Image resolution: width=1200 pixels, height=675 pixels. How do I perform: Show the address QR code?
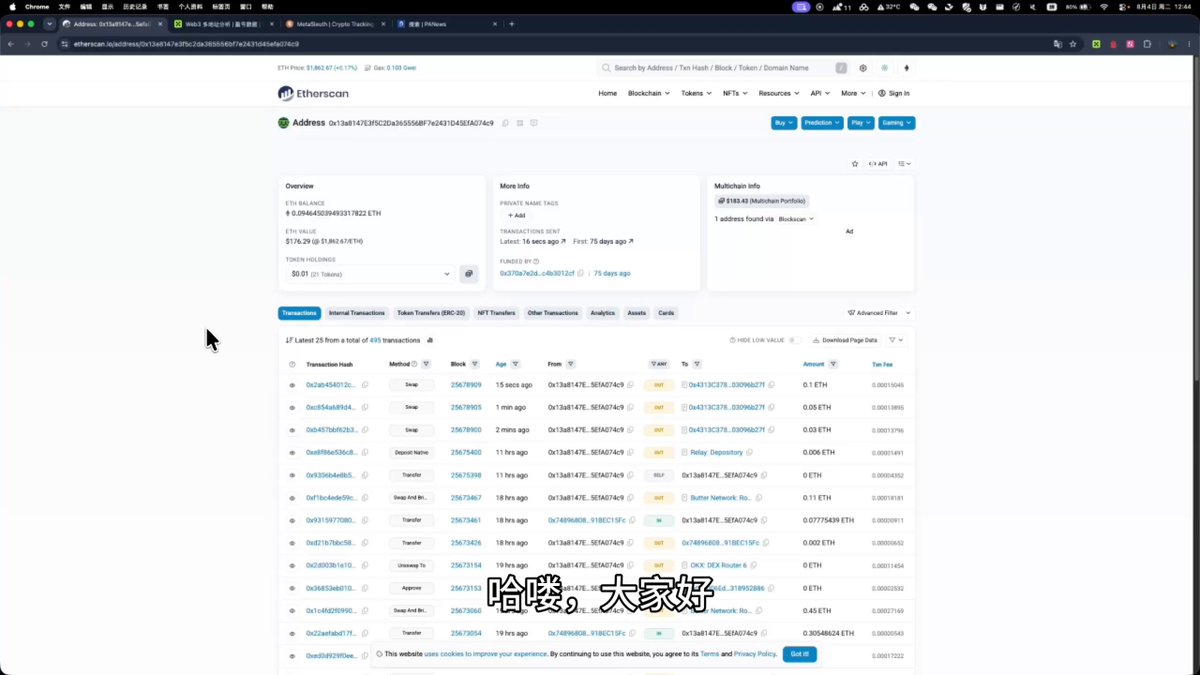pos(520,123)
